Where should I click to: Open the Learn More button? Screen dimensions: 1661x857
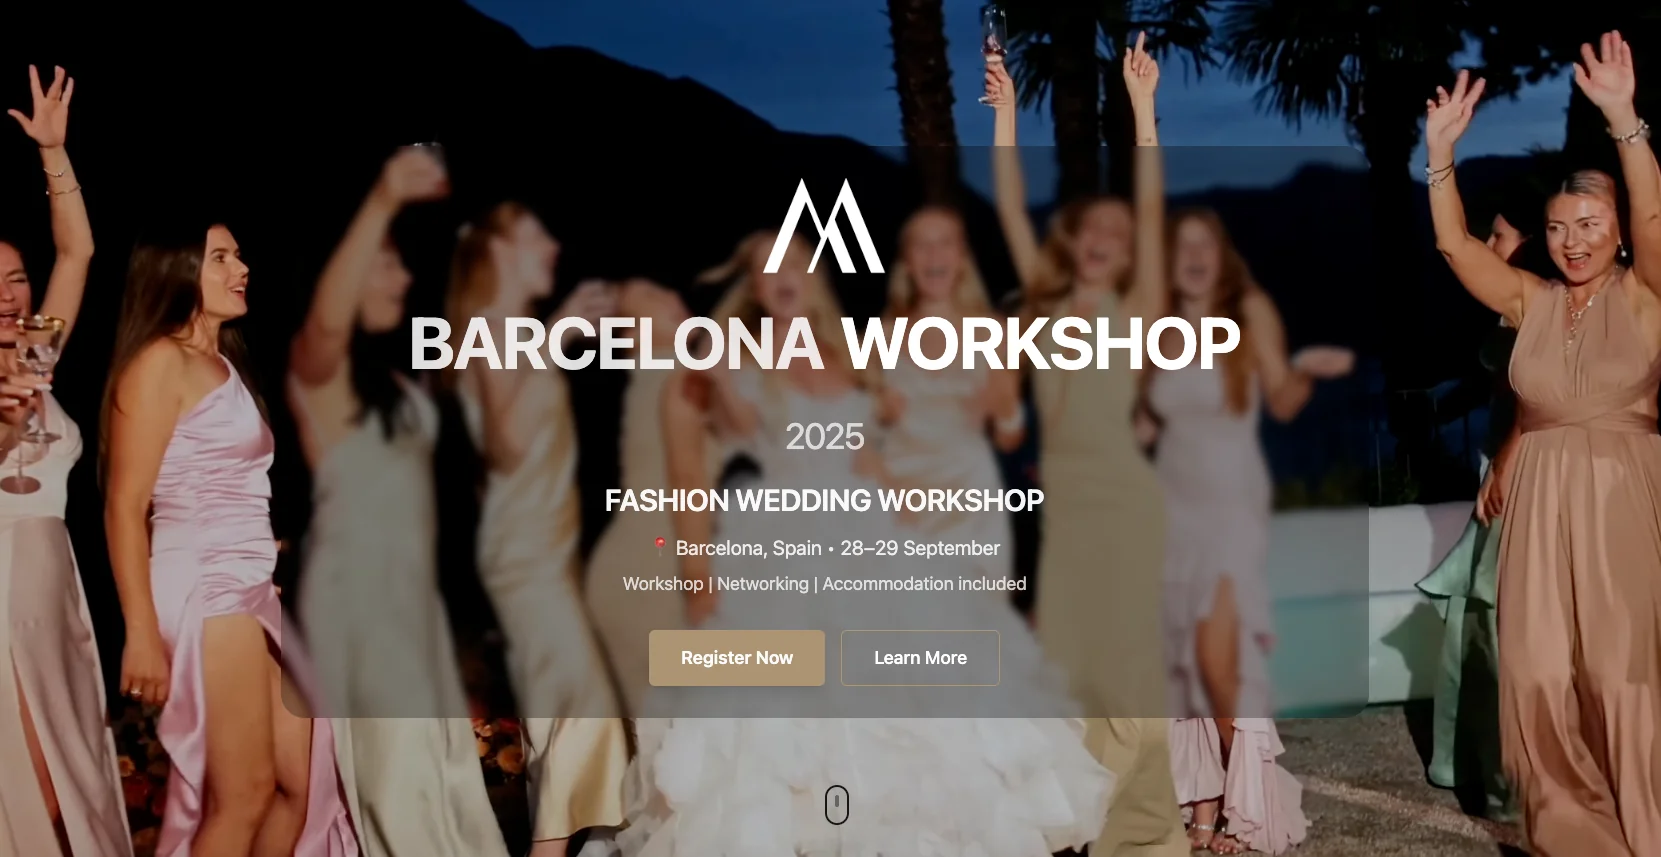coord(920,658)
